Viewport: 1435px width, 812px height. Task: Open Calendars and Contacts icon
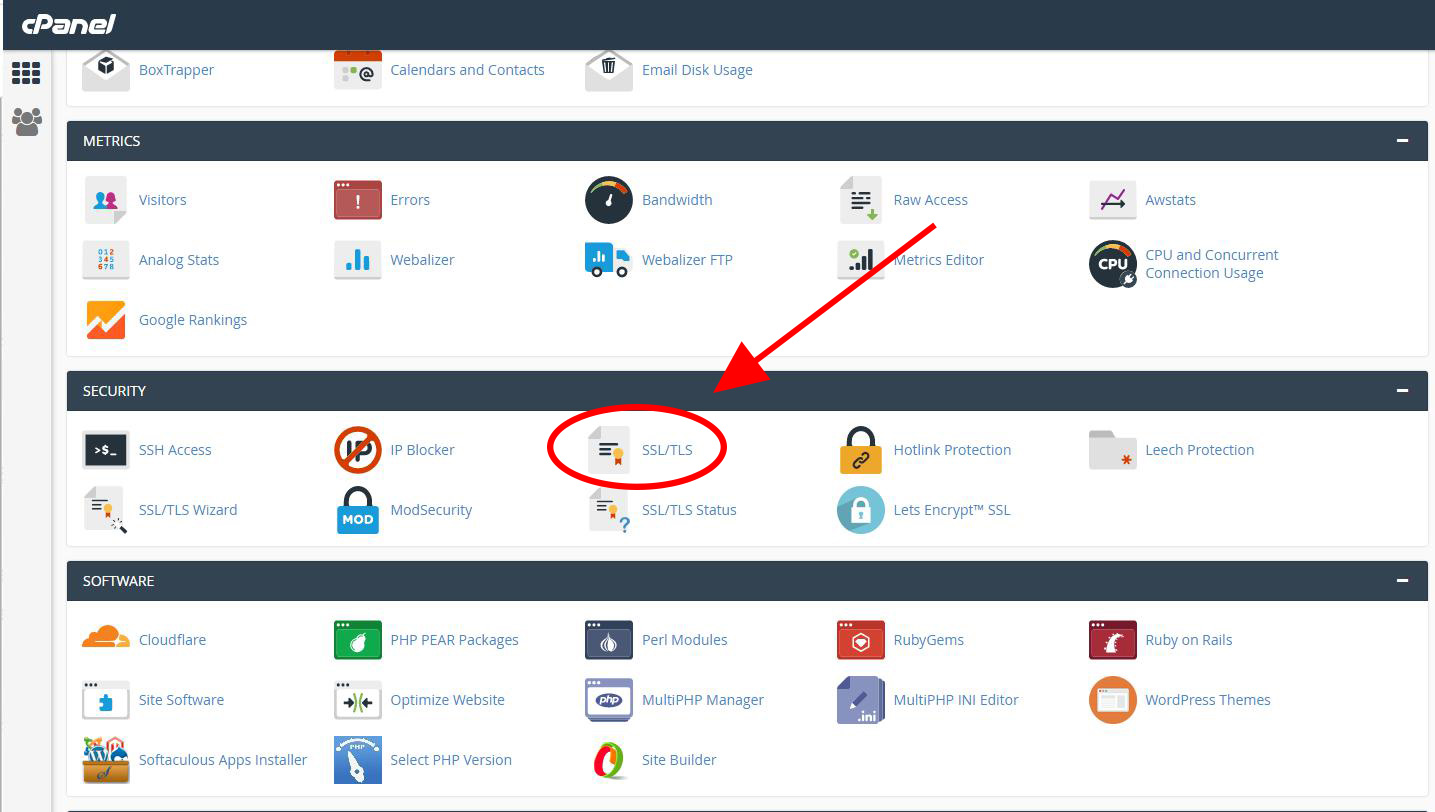(x=358, y=70)
